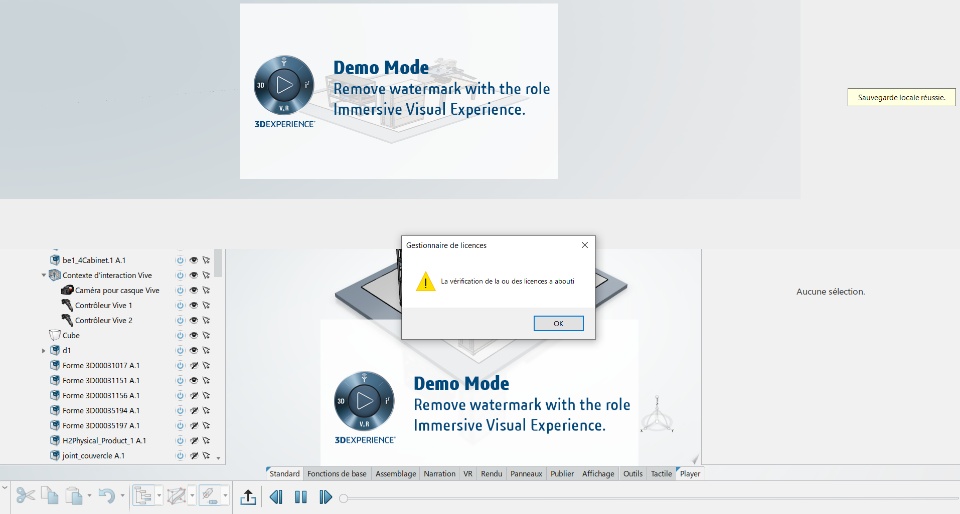Toggle visibility of Cube
The height and width of the screenshot is (514, 960).
(193, 335)
